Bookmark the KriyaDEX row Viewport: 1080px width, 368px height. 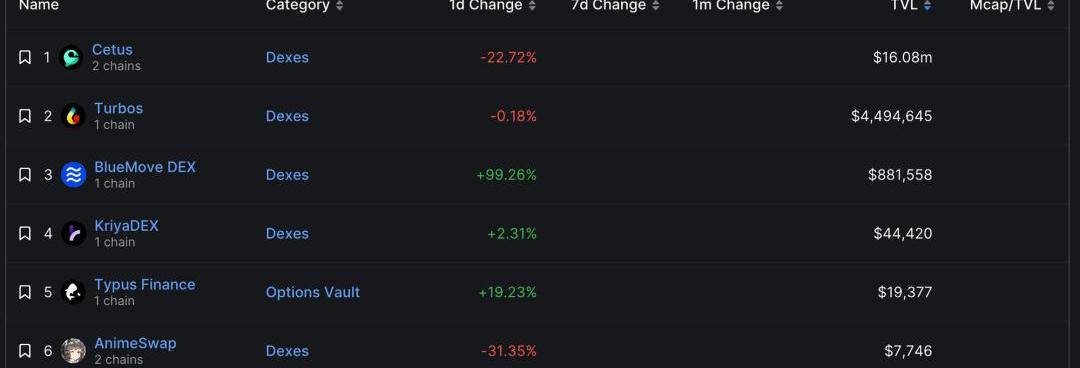coord(24,233)
